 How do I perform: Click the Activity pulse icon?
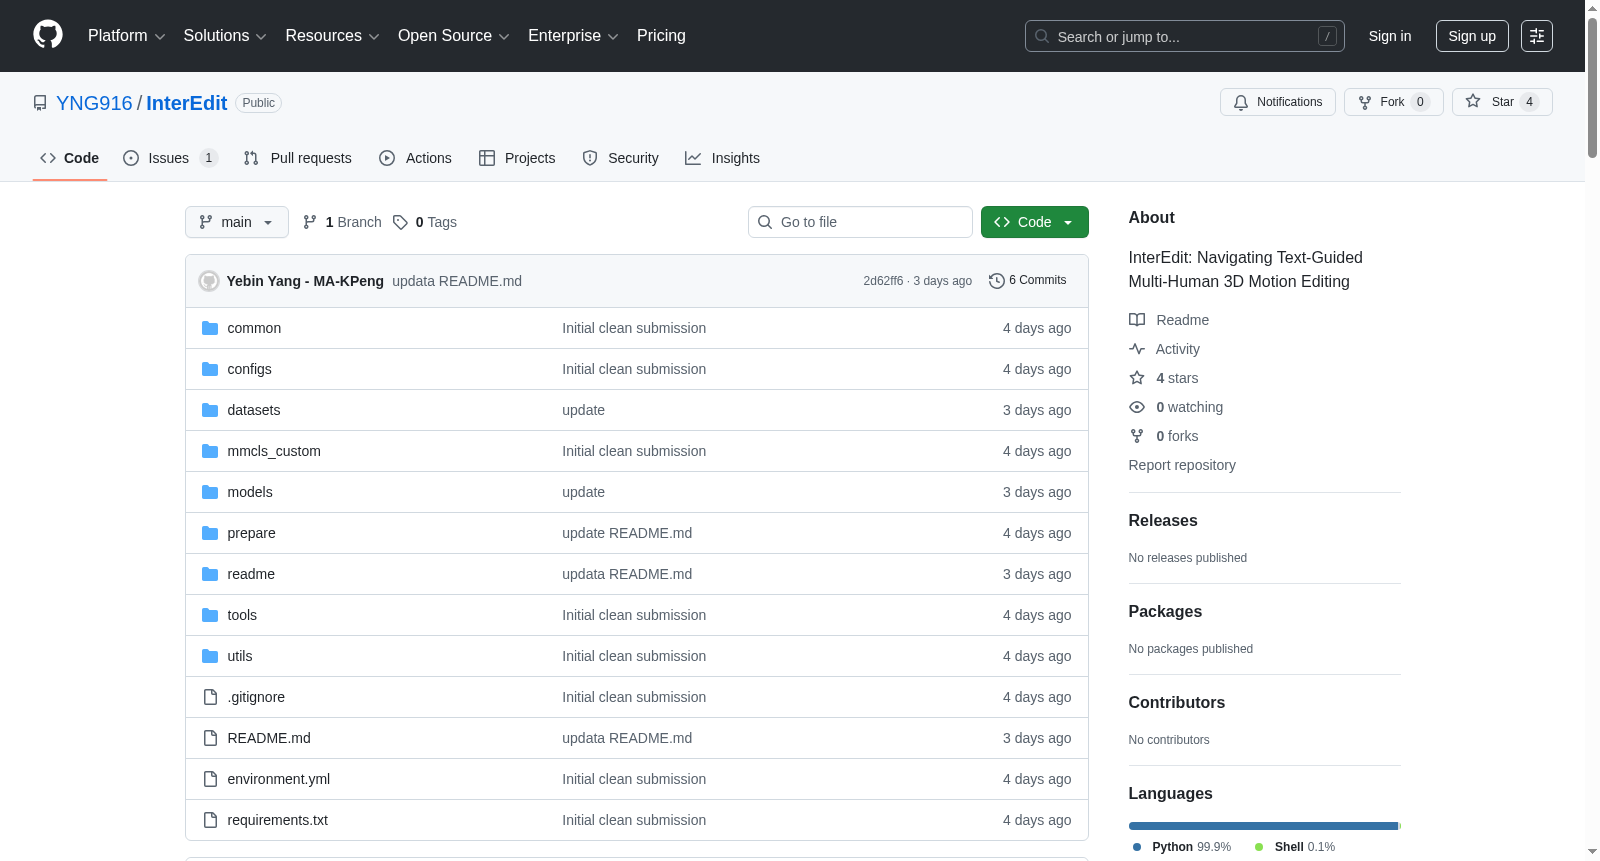(1137, 349)
